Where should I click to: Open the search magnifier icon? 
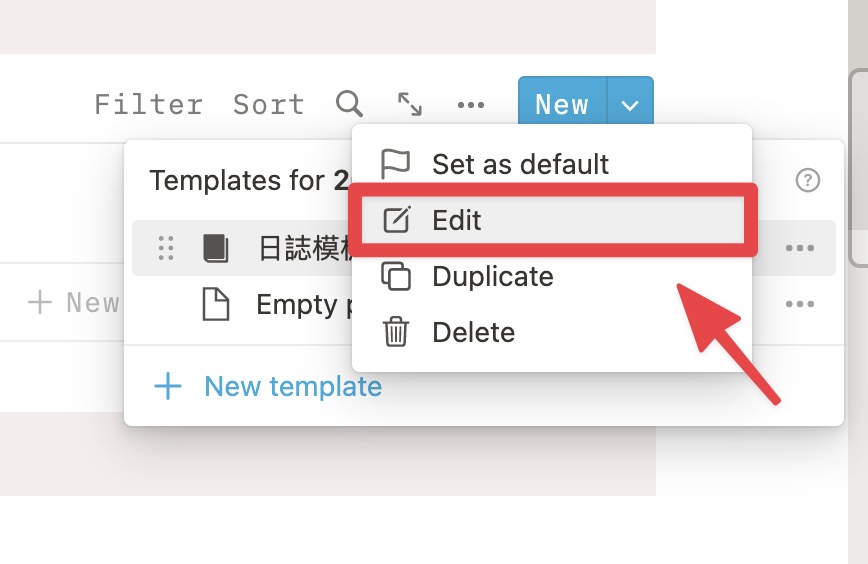pyautogui.click(x=349, y=104)
